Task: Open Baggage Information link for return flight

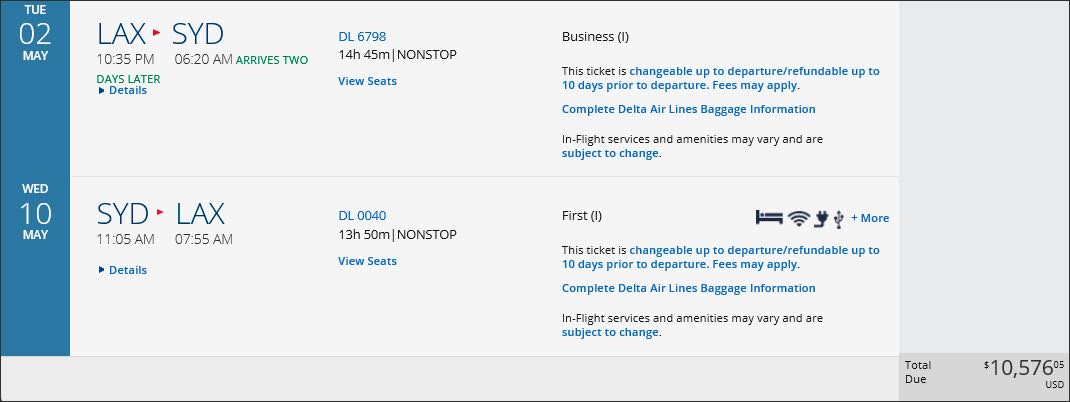Action: [x=689, y=288]
